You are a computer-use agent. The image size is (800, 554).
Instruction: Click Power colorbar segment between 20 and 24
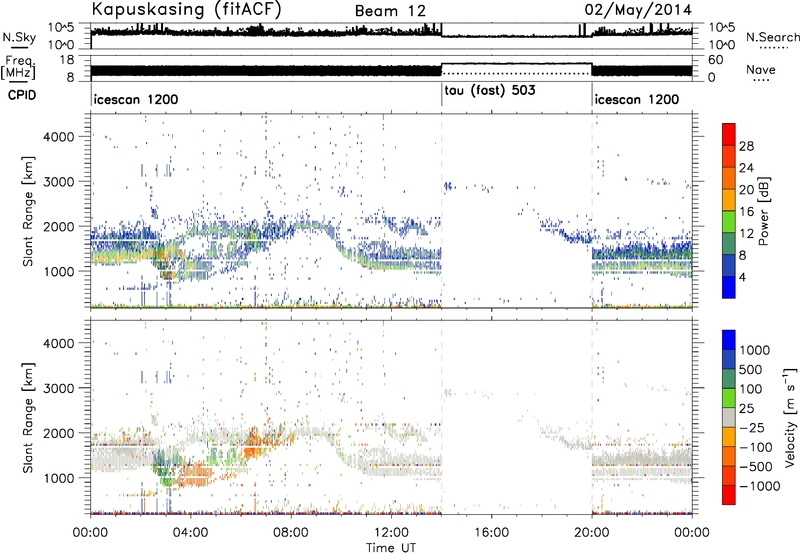pyautogui.click(x=729, y=178)
